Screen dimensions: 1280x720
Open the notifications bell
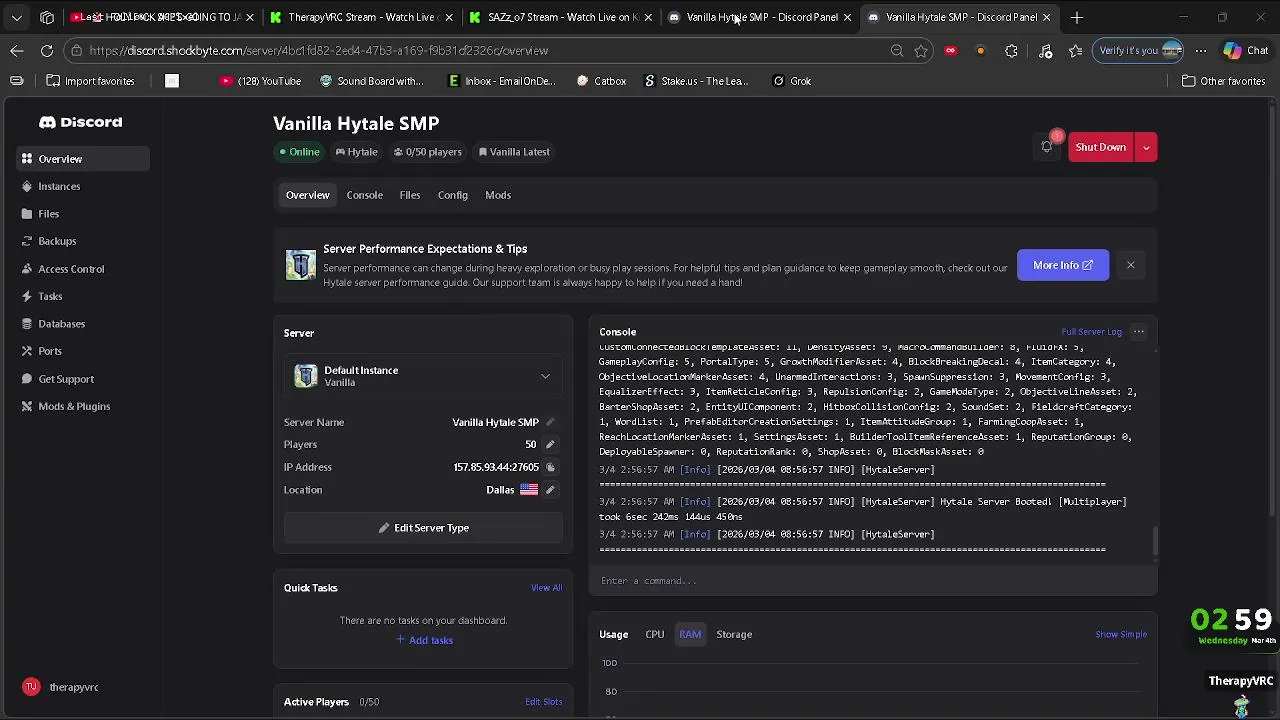point(1047,147)
